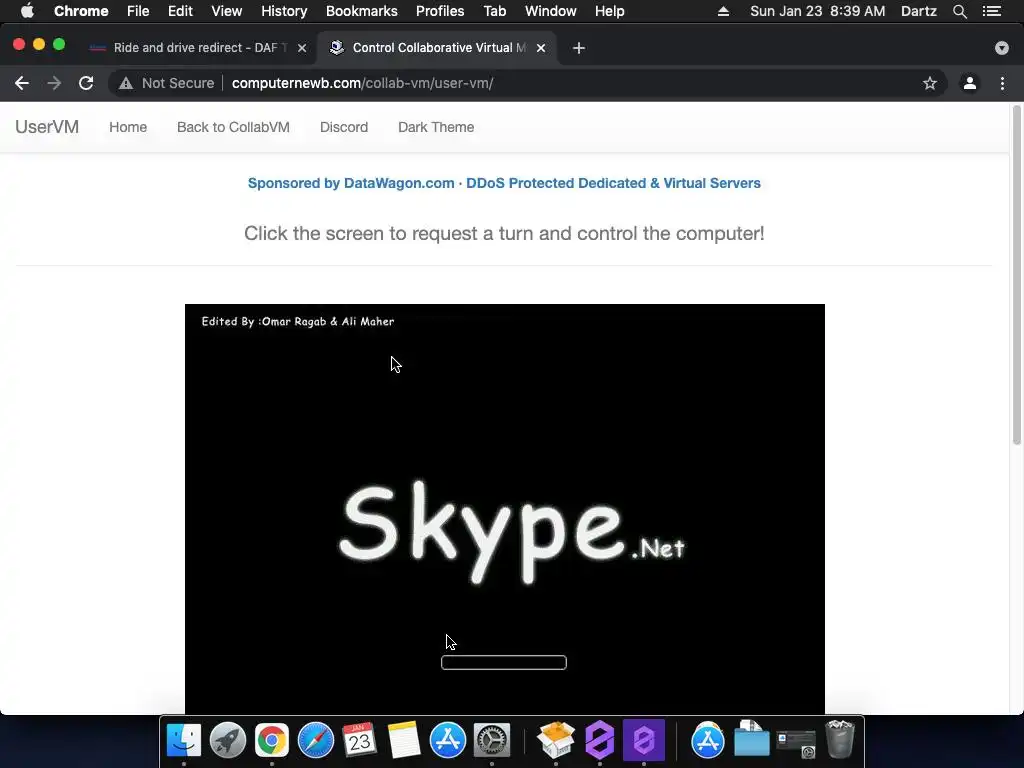Open Safari compass icon in dock
The height and width of the screenshot is (768, 1024).
click(x=315, y=740)
